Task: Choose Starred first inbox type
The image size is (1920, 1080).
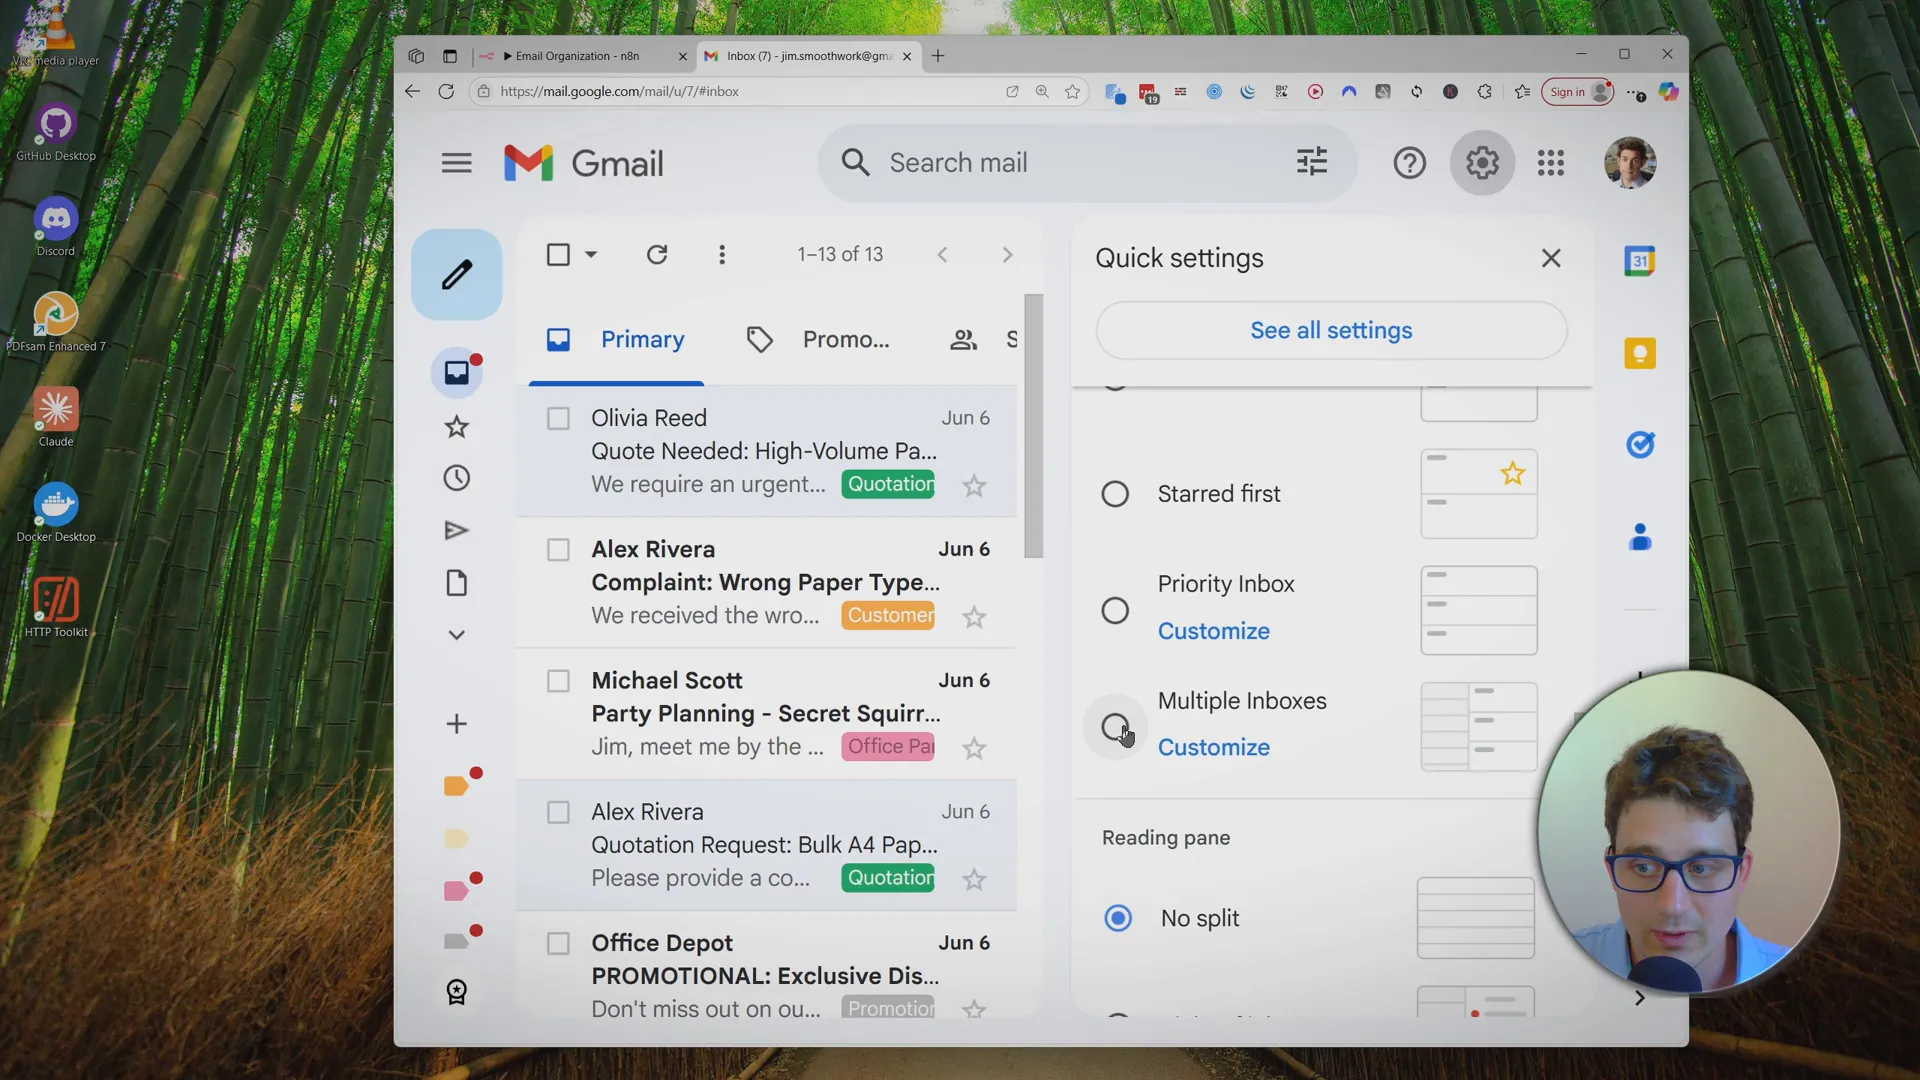Action: pos(1115,494)
